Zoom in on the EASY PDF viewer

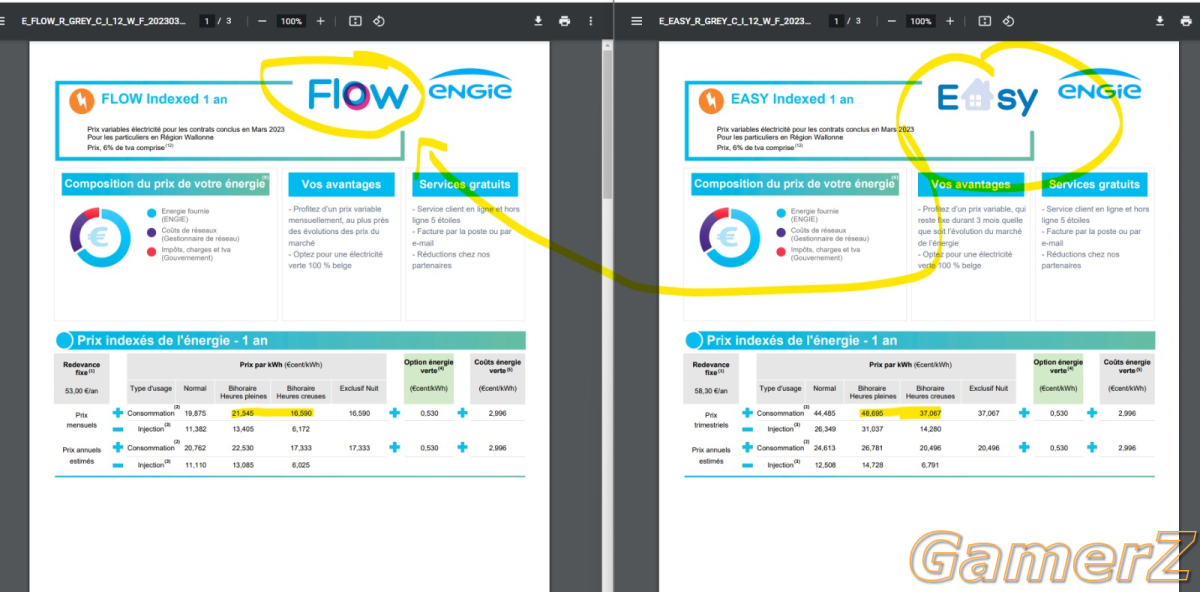tap(950, 21)
